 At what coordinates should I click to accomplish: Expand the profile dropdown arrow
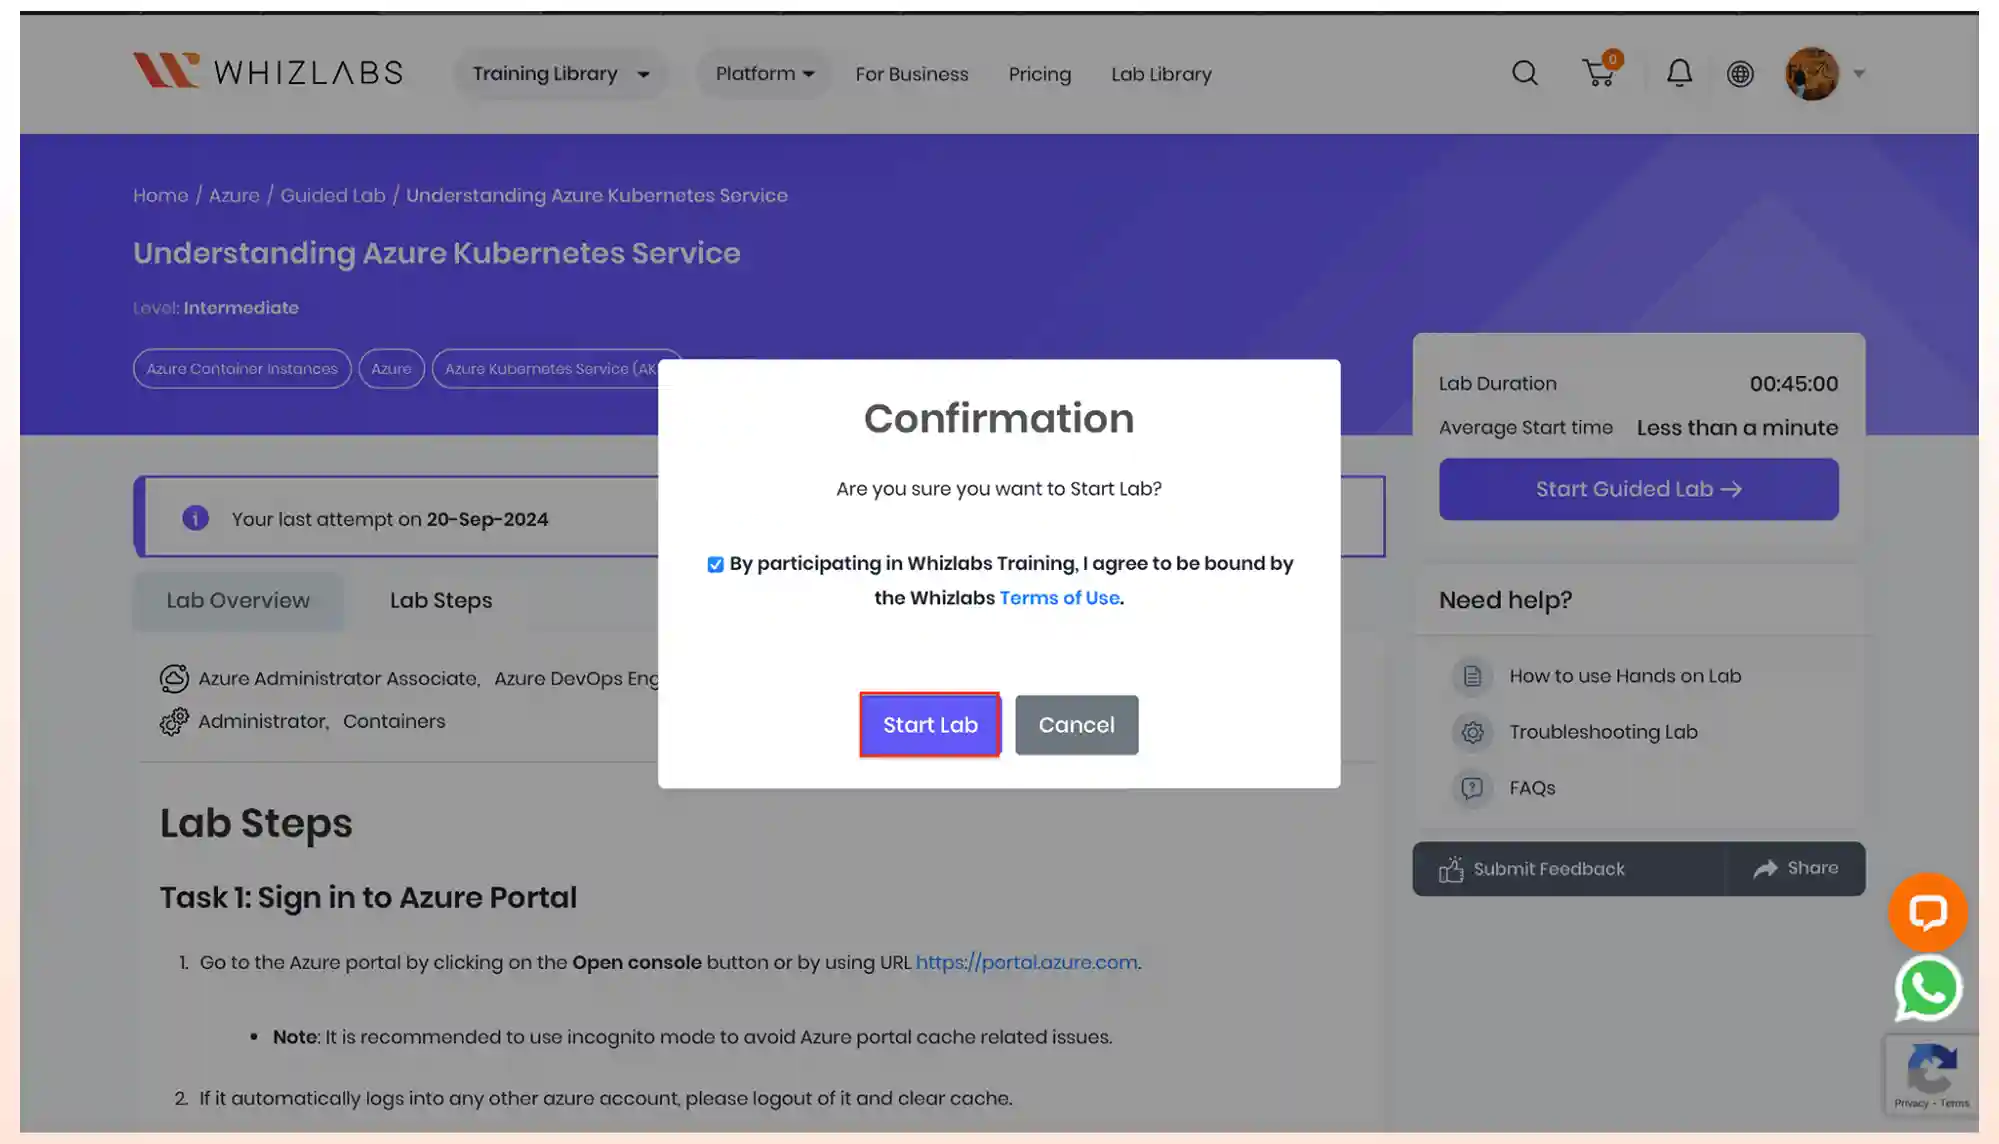pos(1859,73)
